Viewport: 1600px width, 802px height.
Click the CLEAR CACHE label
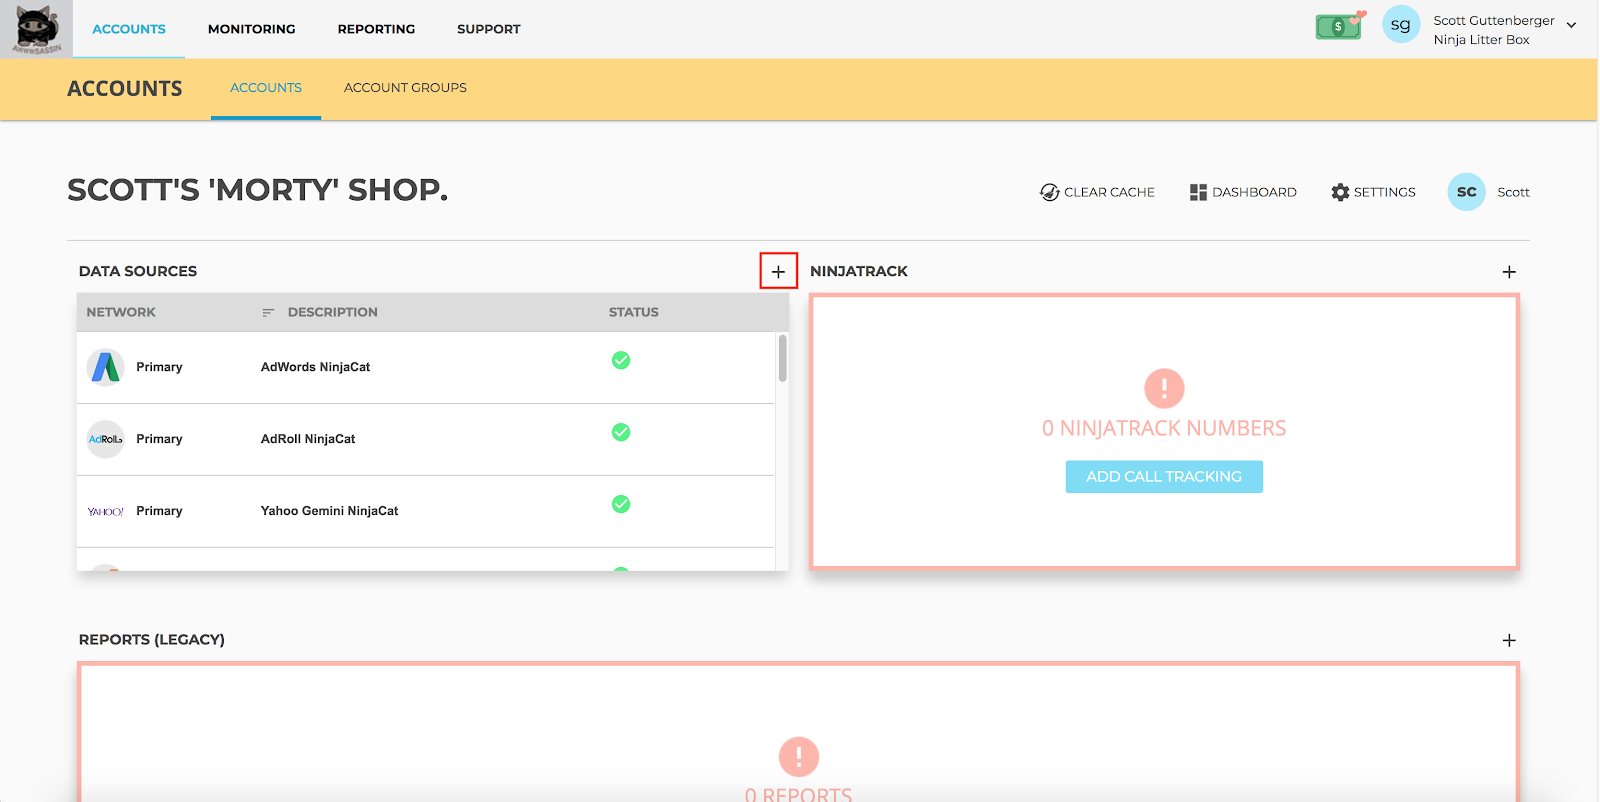(x=1109, y=192)
